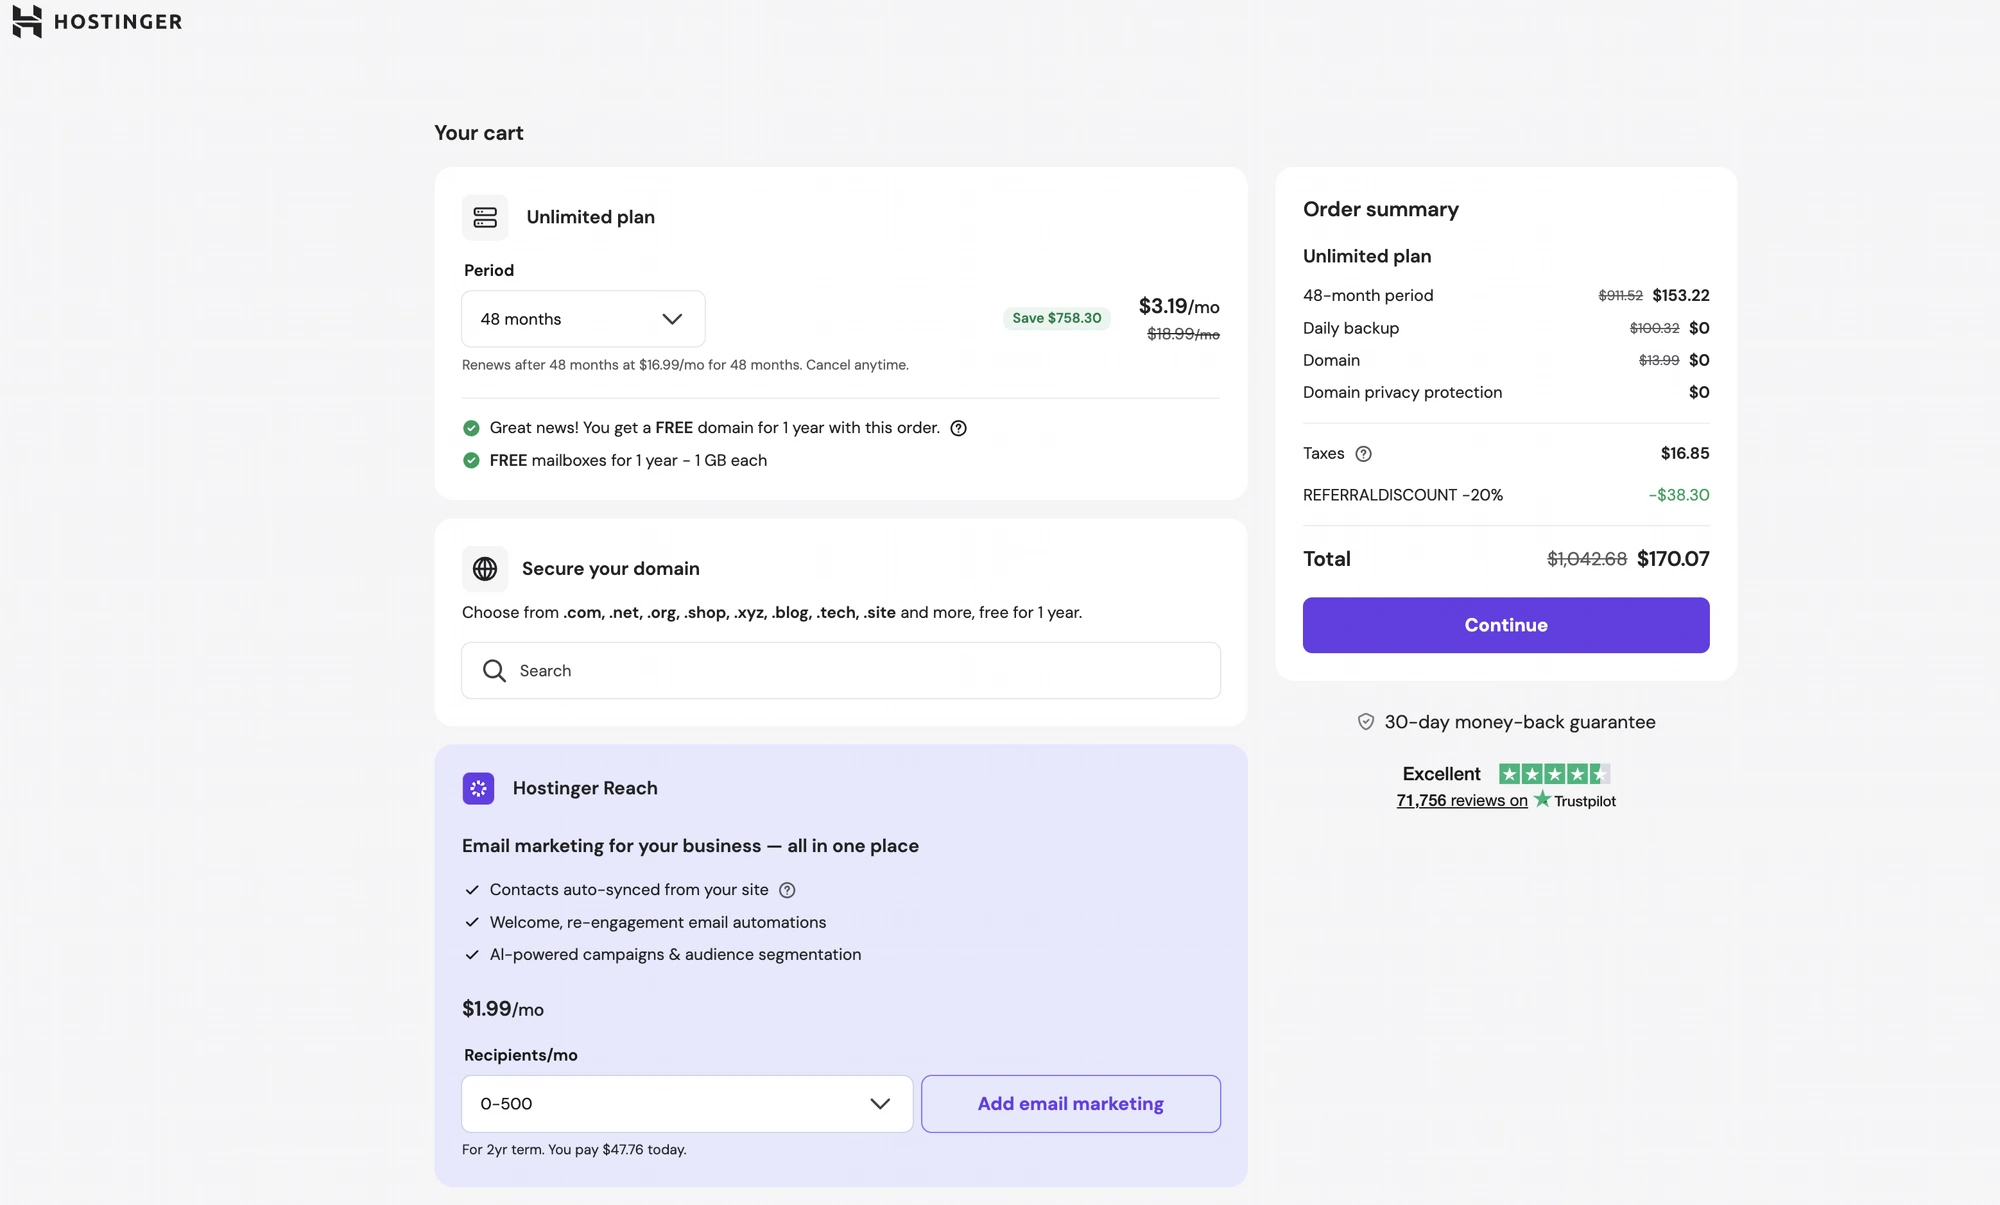This screenshot has height=1205, width=2000.
Task: Click the Save $758.30 badge
Action: pos(1057,318)
